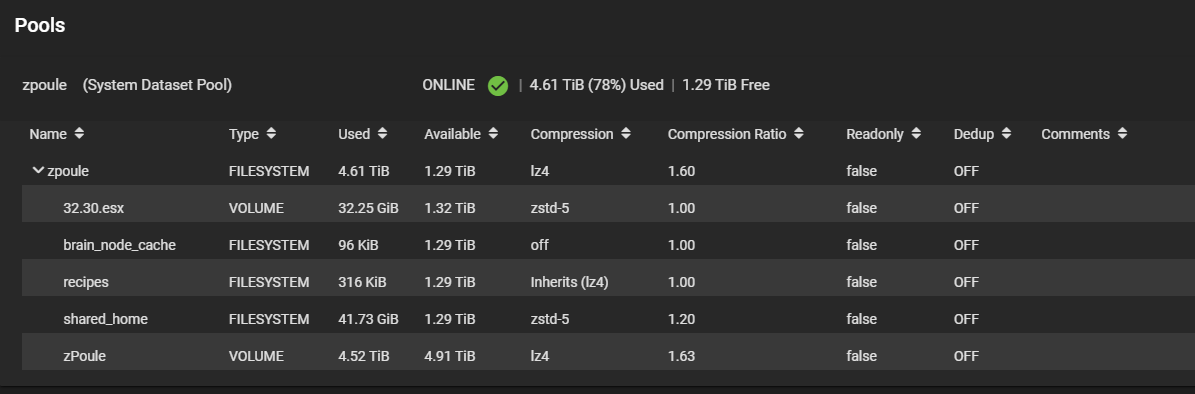Sort by Name column arrows icon
Image resolution: width=1195 pixels, height=394 pixels.
point(79,133)
